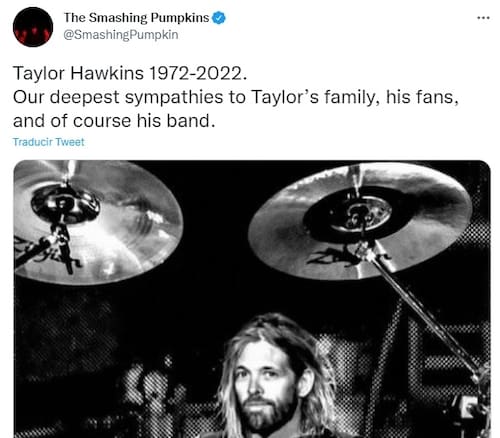
Task: Open The Smashing Pumpkins display name
Action: click(136, 18)
